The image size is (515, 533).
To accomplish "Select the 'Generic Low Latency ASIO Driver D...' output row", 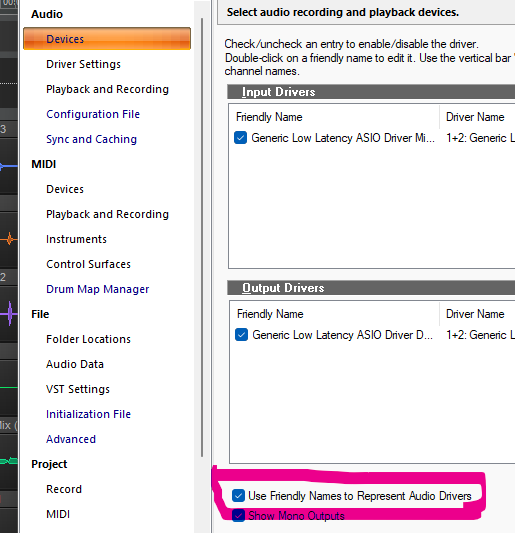I will [x=342, y=334].
